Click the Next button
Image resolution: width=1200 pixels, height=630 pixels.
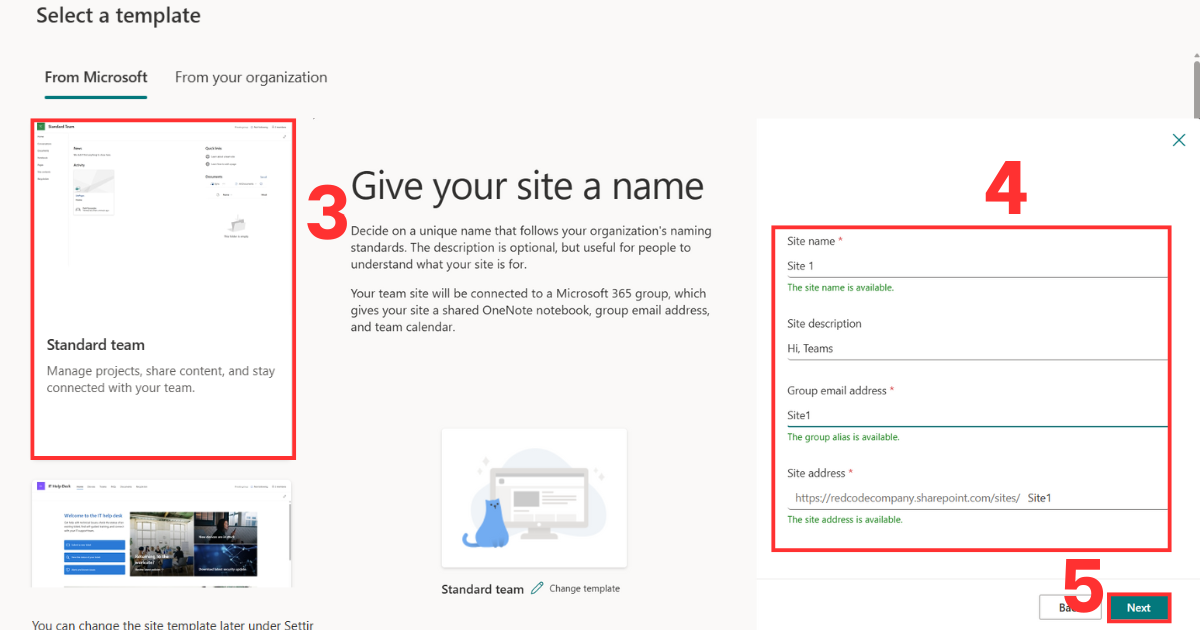click(1139, 607)
